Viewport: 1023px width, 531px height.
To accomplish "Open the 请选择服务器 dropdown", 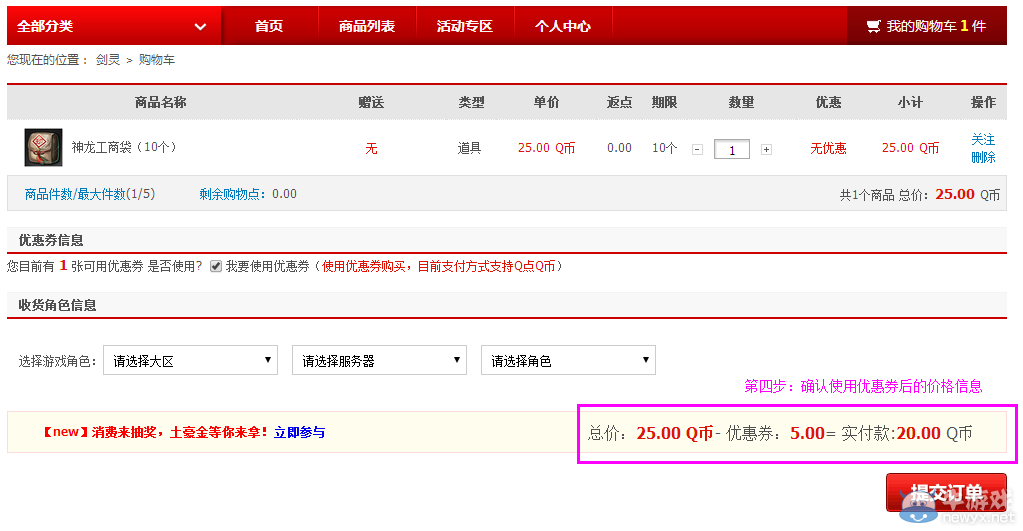I will pyautogui.click(x=379, y=360).
